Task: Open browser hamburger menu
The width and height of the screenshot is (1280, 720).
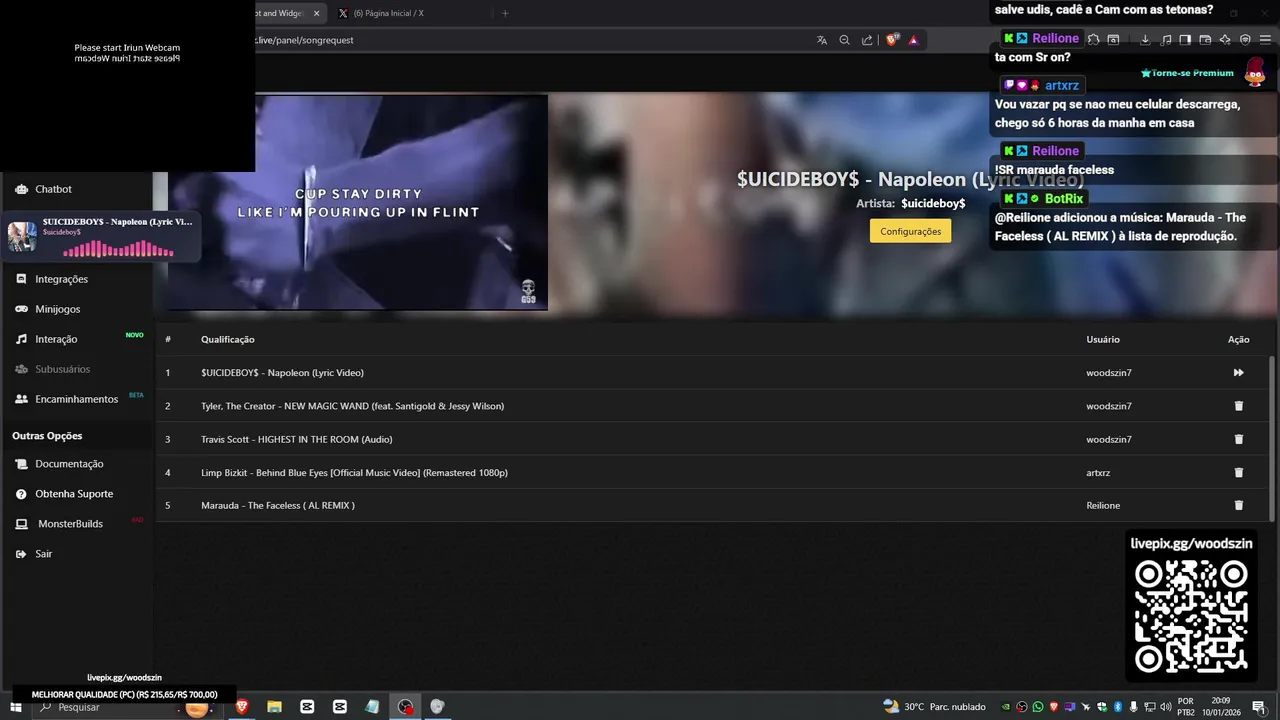Action: pyautogui.click(x=1265, y=40)
